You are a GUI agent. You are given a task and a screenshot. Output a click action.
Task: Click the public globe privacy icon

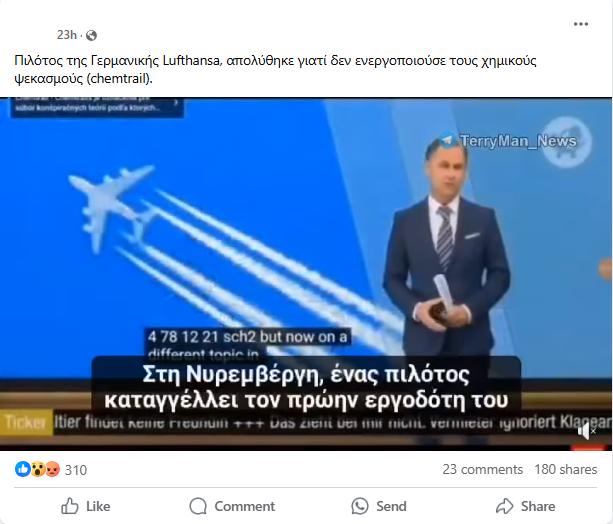[x=91, y=36]
